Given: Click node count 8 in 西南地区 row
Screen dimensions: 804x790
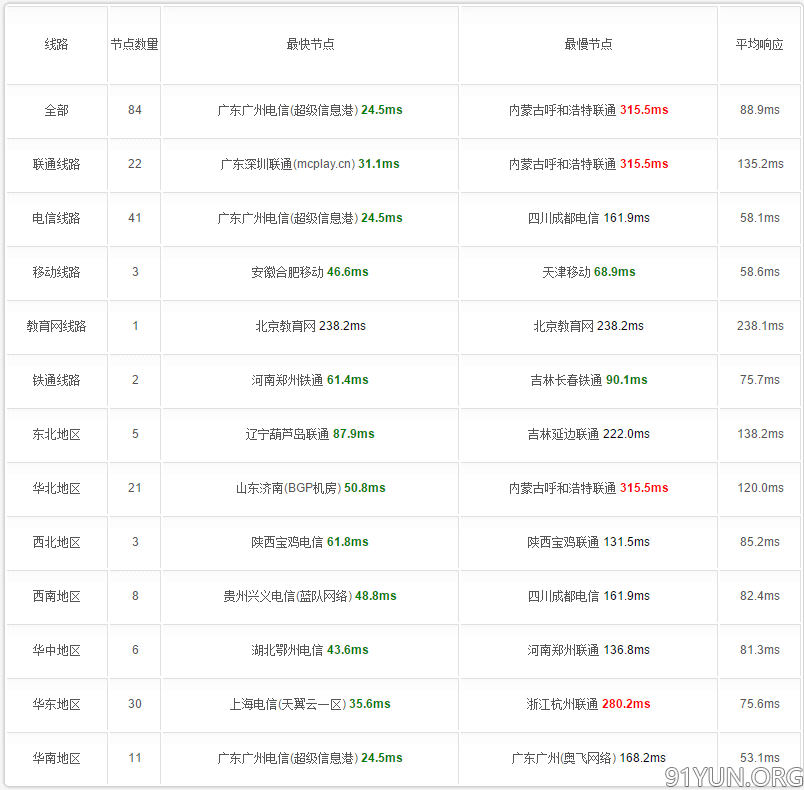Looking at the screenshot, I should coord(135,596).
